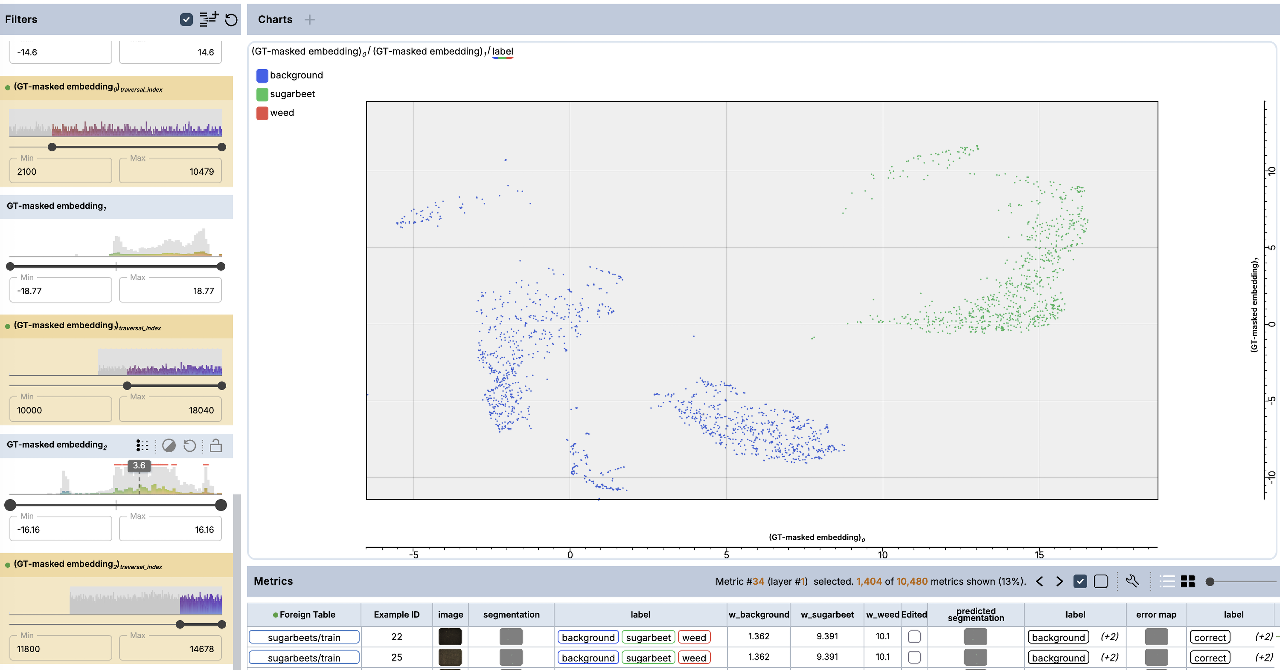The image size is (1280, 670).
Task: Reset all filters with the circular arrow icon
Action: (x=231, y=19)
